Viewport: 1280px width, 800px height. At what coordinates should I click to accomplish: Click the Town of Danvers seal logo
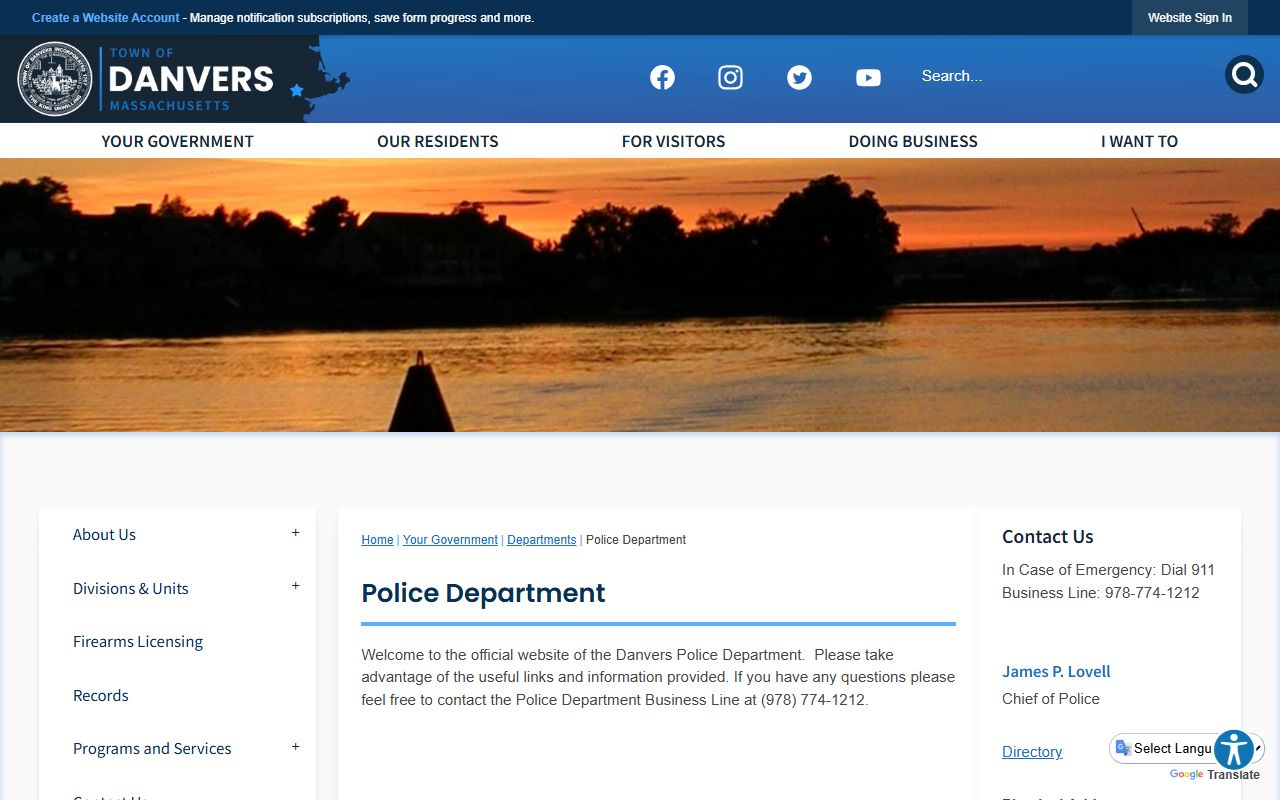[x=55, y=79]
